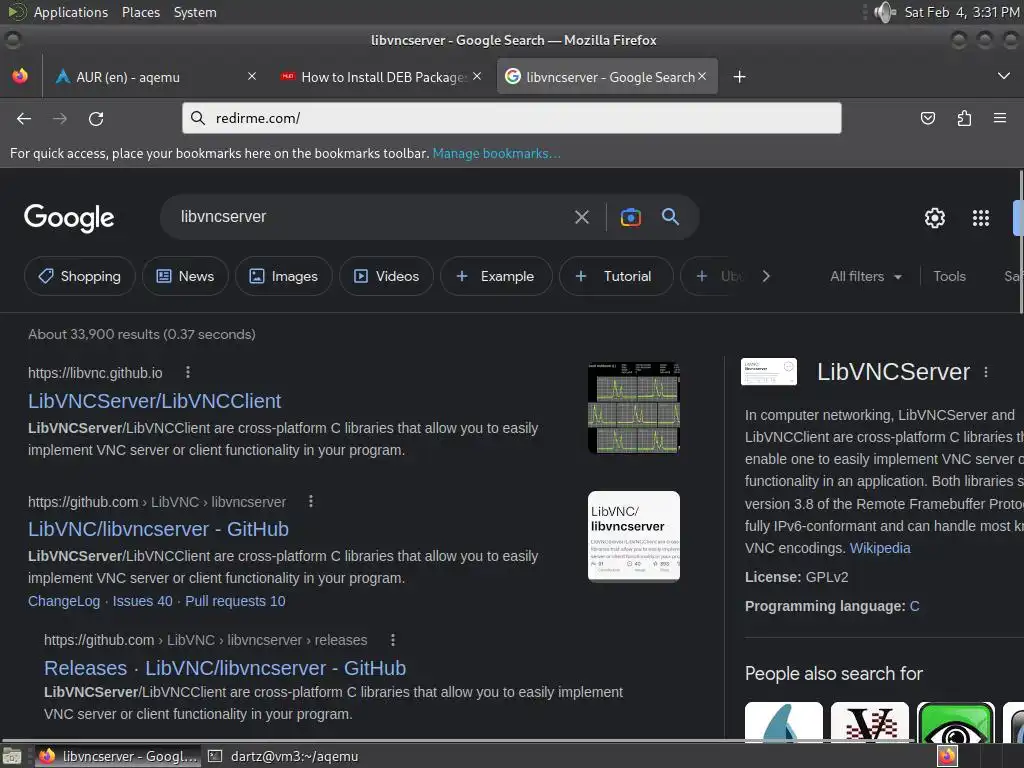Filter results by Videos
Image resolution: width=1024 pixels, height=768 pixels.
tap(386, 276)
